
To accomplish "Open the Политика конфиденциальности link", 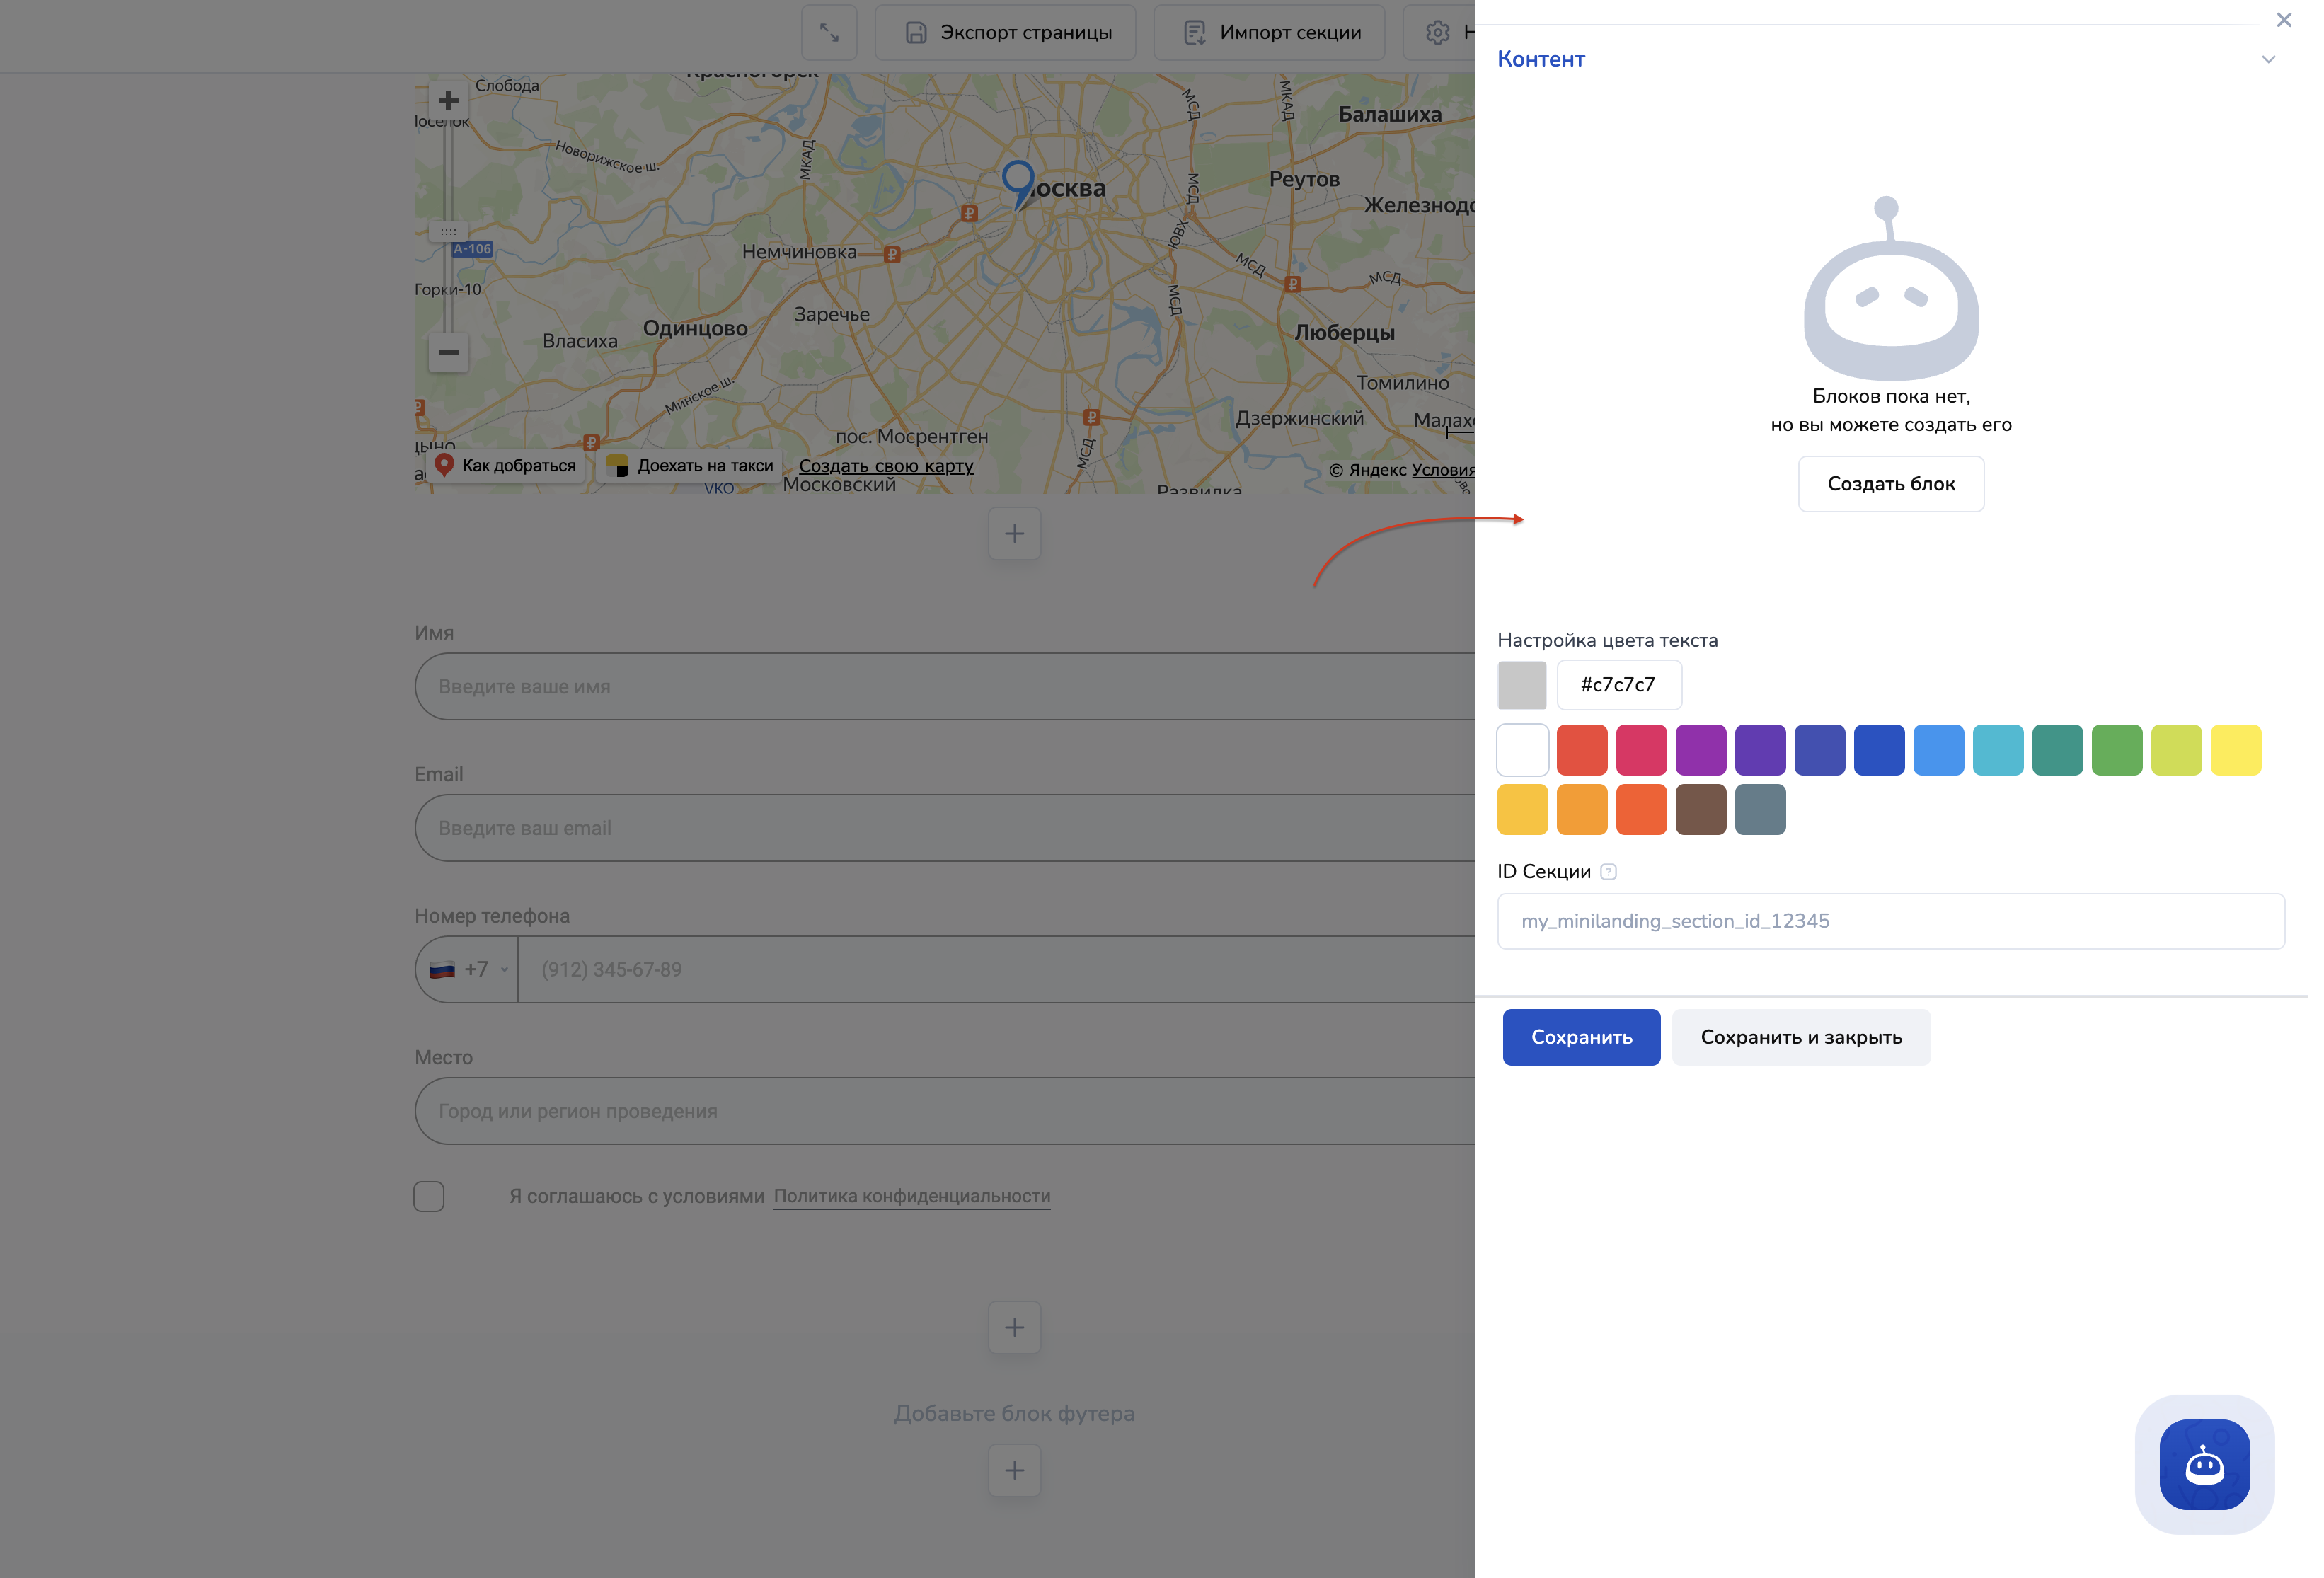I will [x=911, y=1196].
